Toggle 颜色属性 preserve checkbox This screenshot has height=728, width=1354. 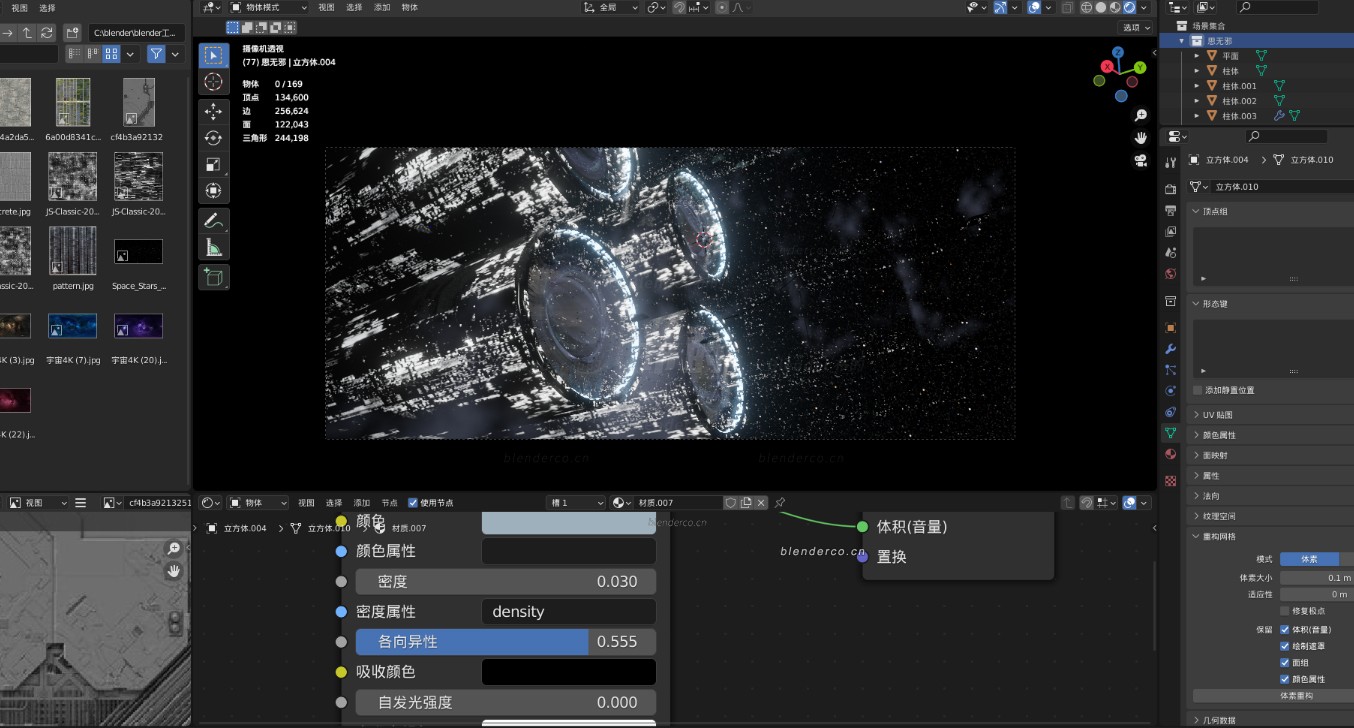click(1285, 679)
